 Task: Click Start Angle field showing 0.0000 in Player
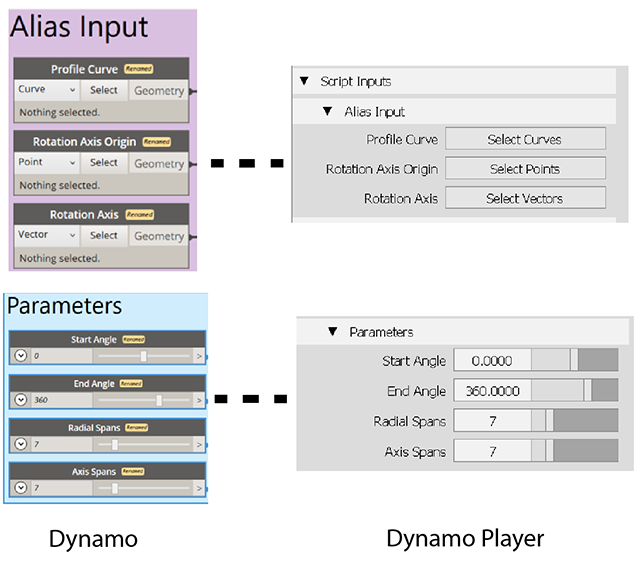492,360
